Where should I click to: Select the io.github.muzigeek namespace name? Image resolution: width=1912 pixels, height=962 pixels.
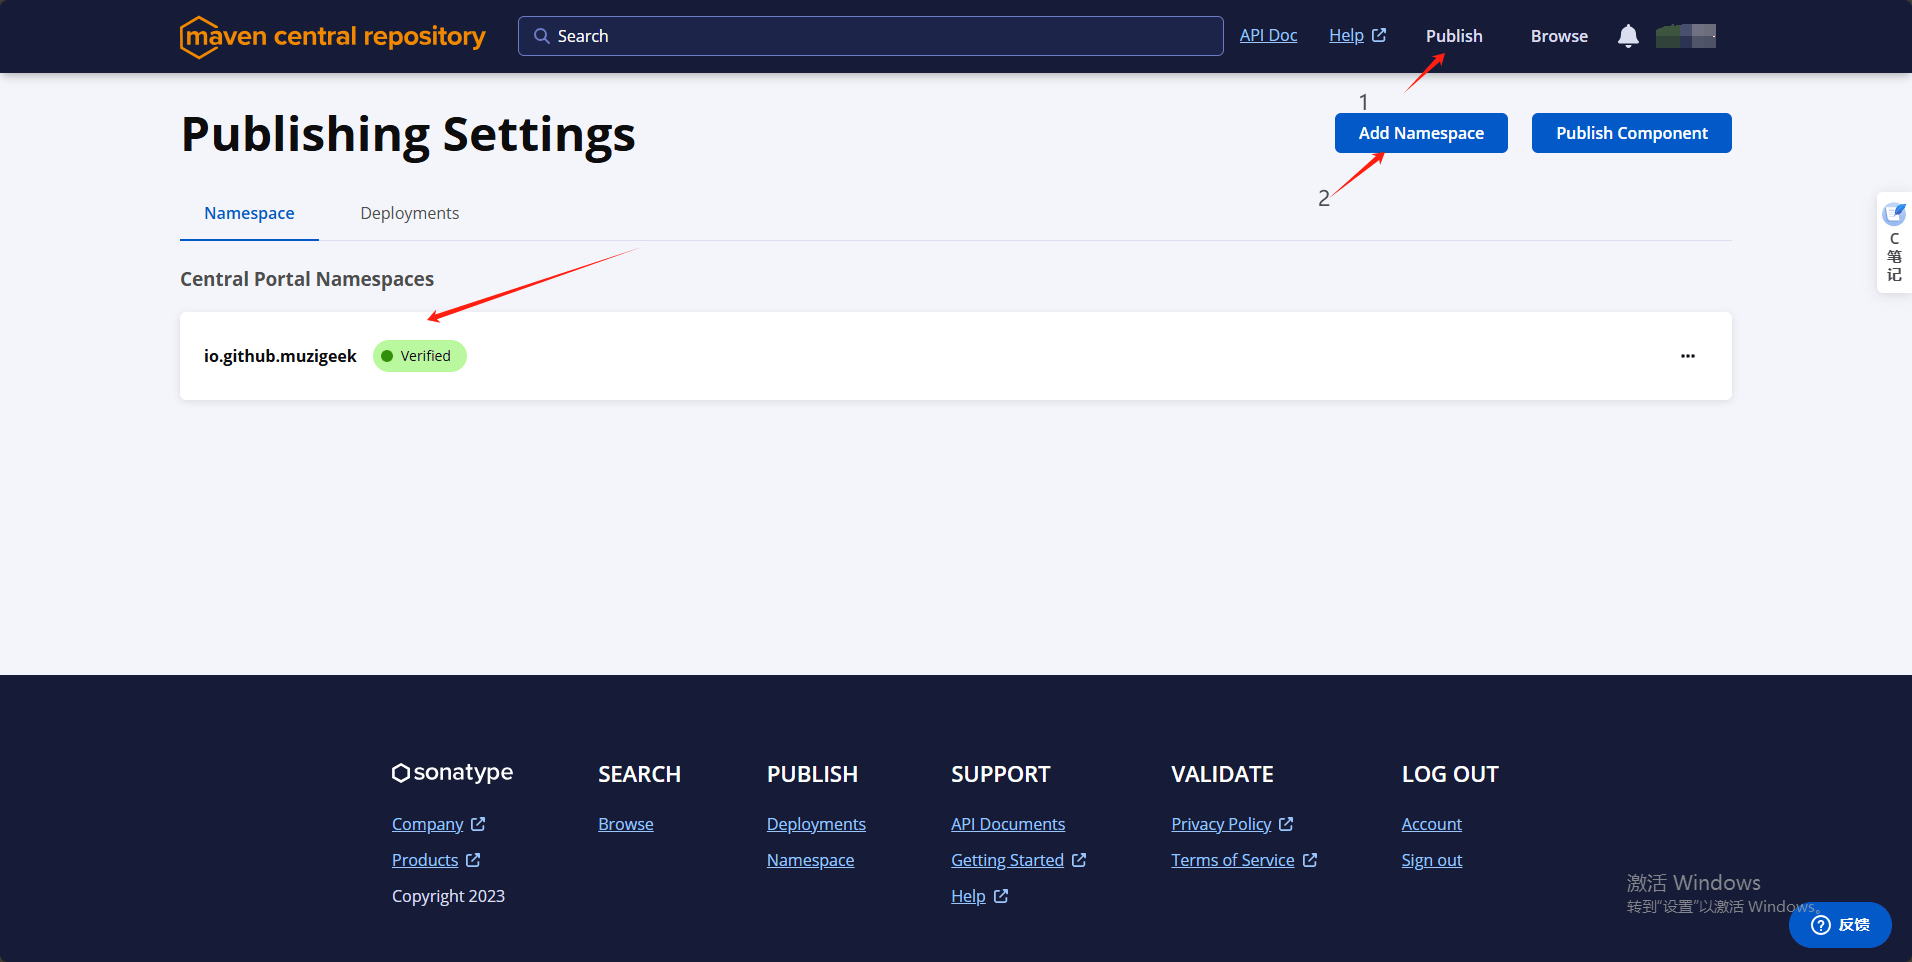click(x=280, y=356)
